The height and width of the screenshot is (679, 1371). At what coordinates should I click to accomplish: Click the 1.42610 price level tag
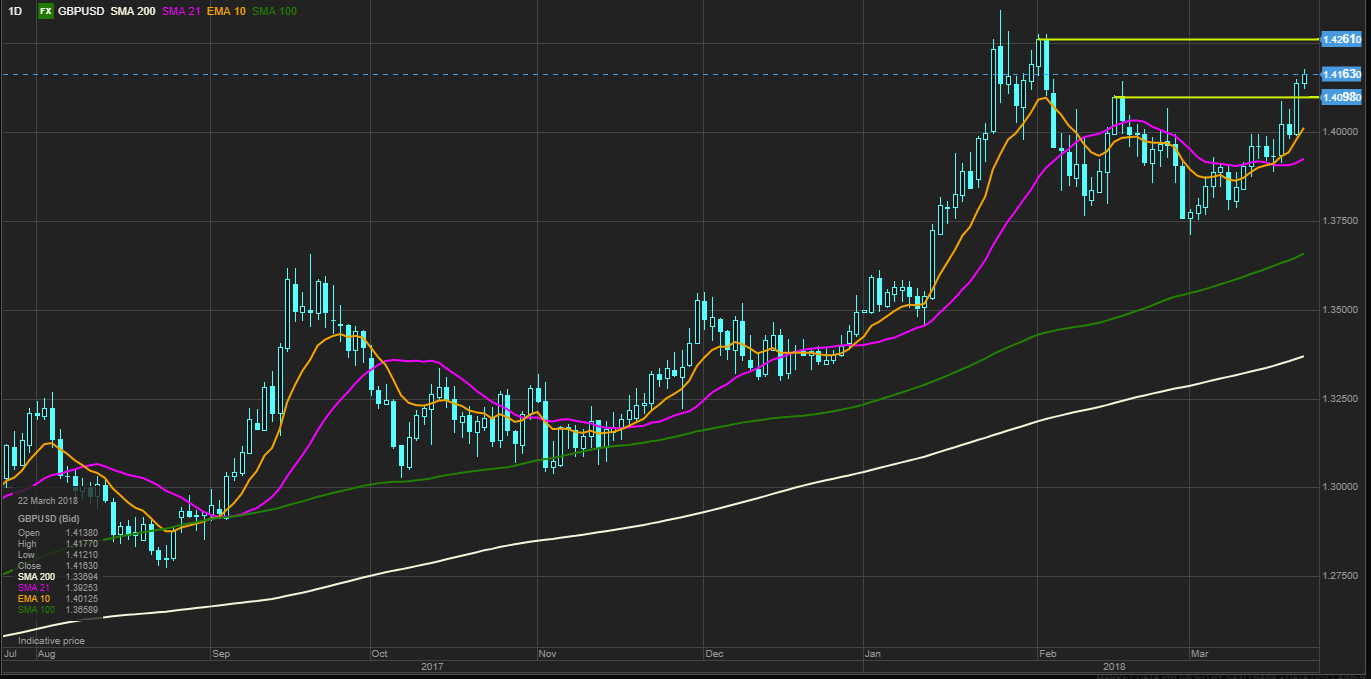1341,39
